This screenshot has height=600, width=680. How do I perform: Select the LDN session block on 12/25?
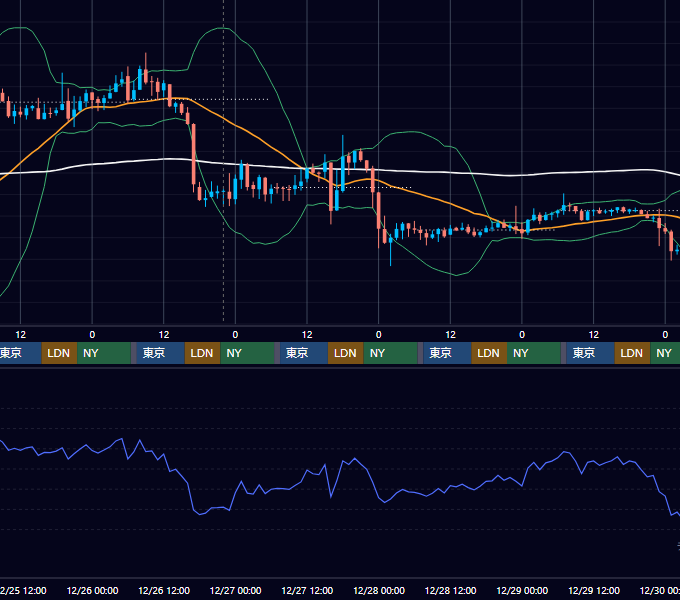pos(59,353)
